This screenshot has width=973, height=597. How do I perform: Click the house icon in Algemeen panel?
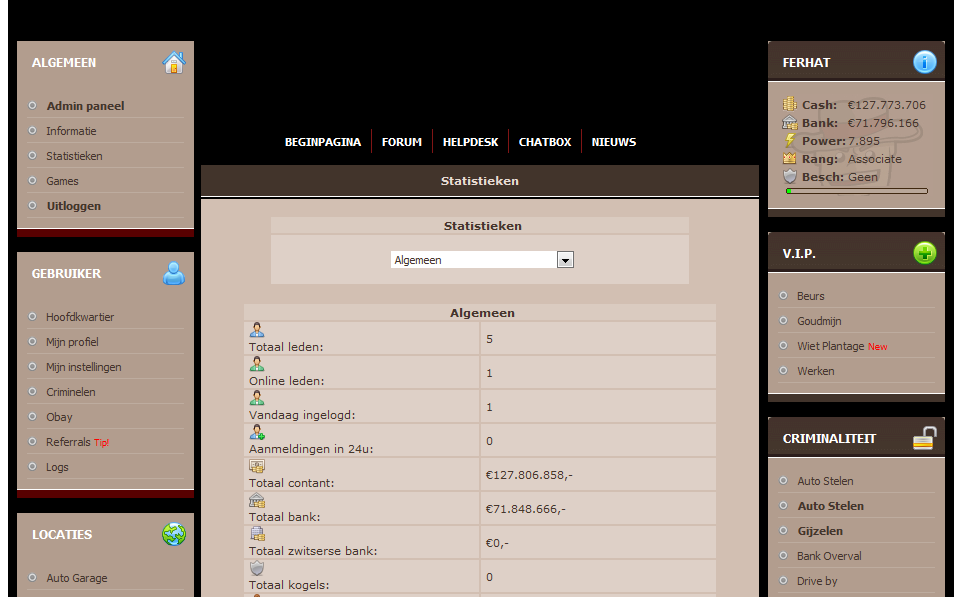pos(174,63)
